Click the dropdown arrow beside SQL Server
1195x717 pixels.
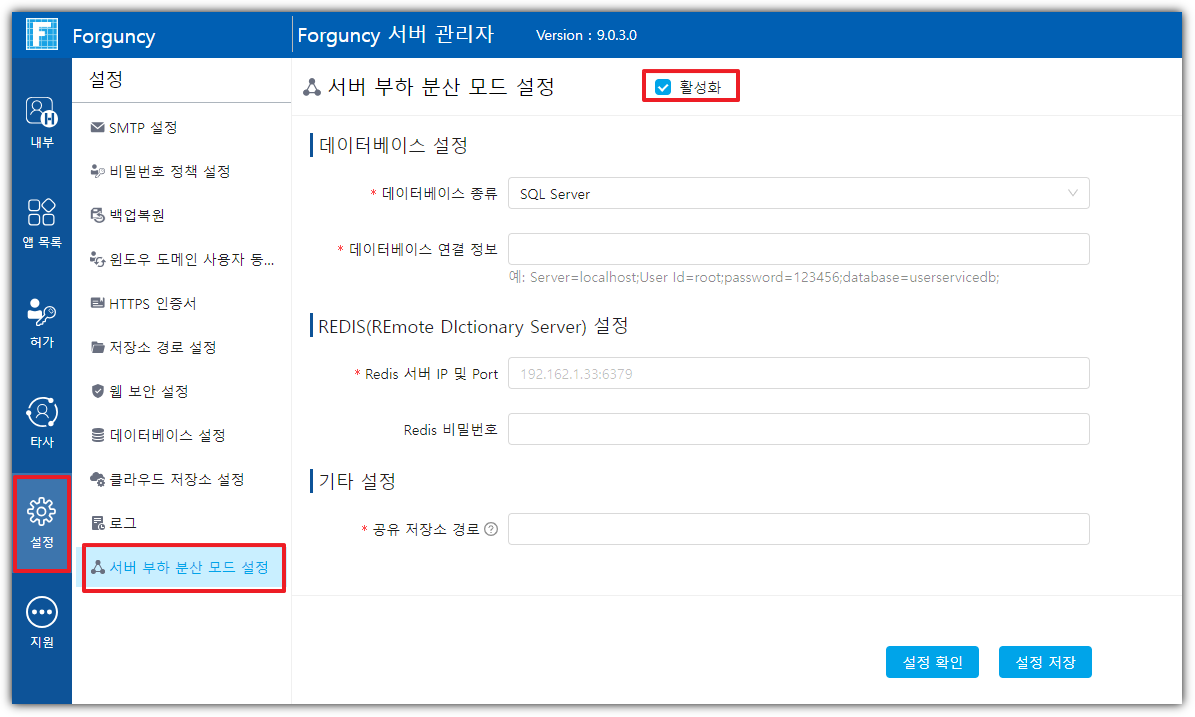1073,193
